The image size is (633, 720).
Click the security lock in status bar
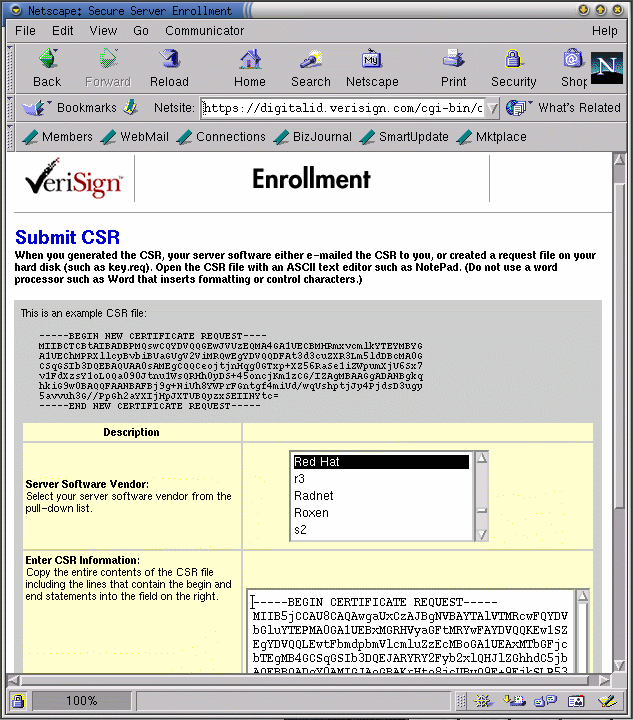tap(18, 701)
